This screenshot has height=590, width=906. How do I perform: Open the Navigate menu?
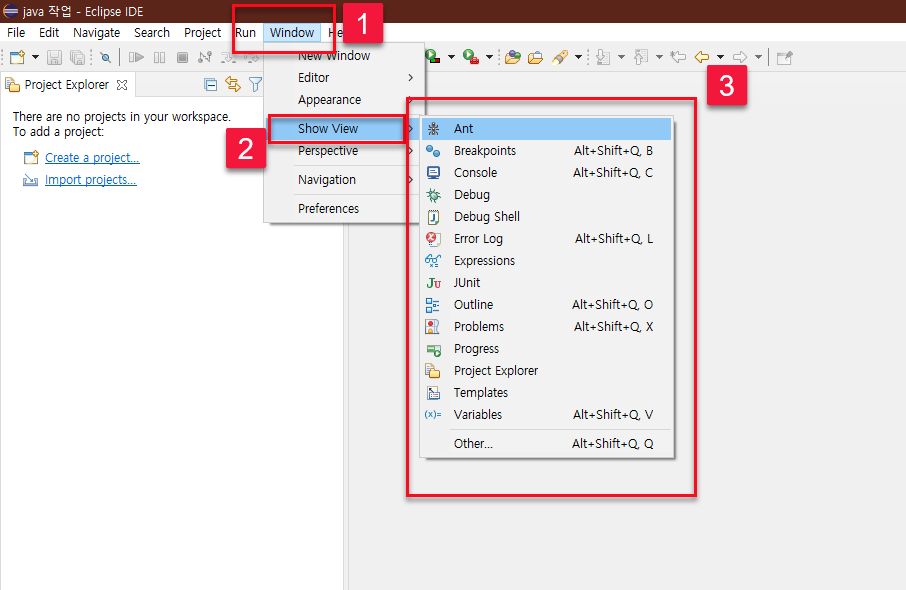pyautogui.click(x=96, y=33)
